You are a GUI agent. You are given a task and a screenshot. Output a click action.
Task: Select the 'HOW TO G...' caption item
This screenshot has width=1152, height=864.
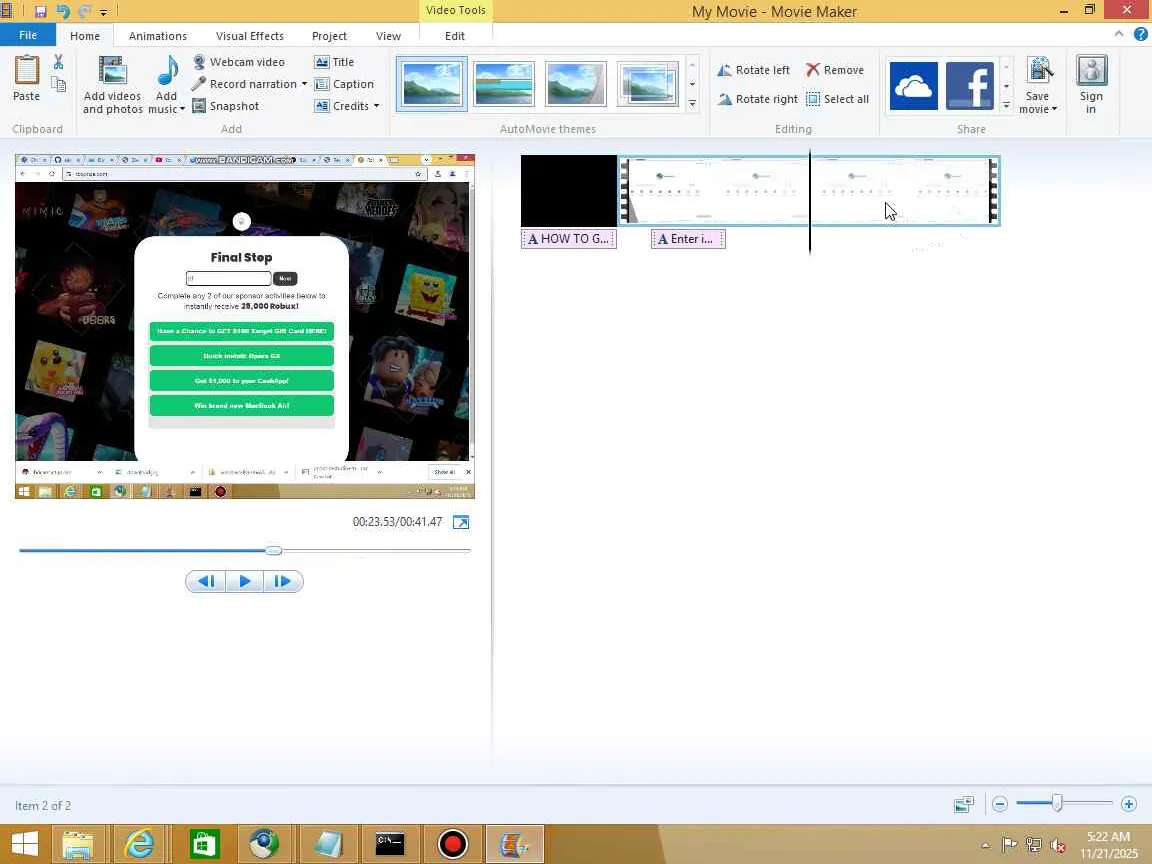click(x=569, y=239)
